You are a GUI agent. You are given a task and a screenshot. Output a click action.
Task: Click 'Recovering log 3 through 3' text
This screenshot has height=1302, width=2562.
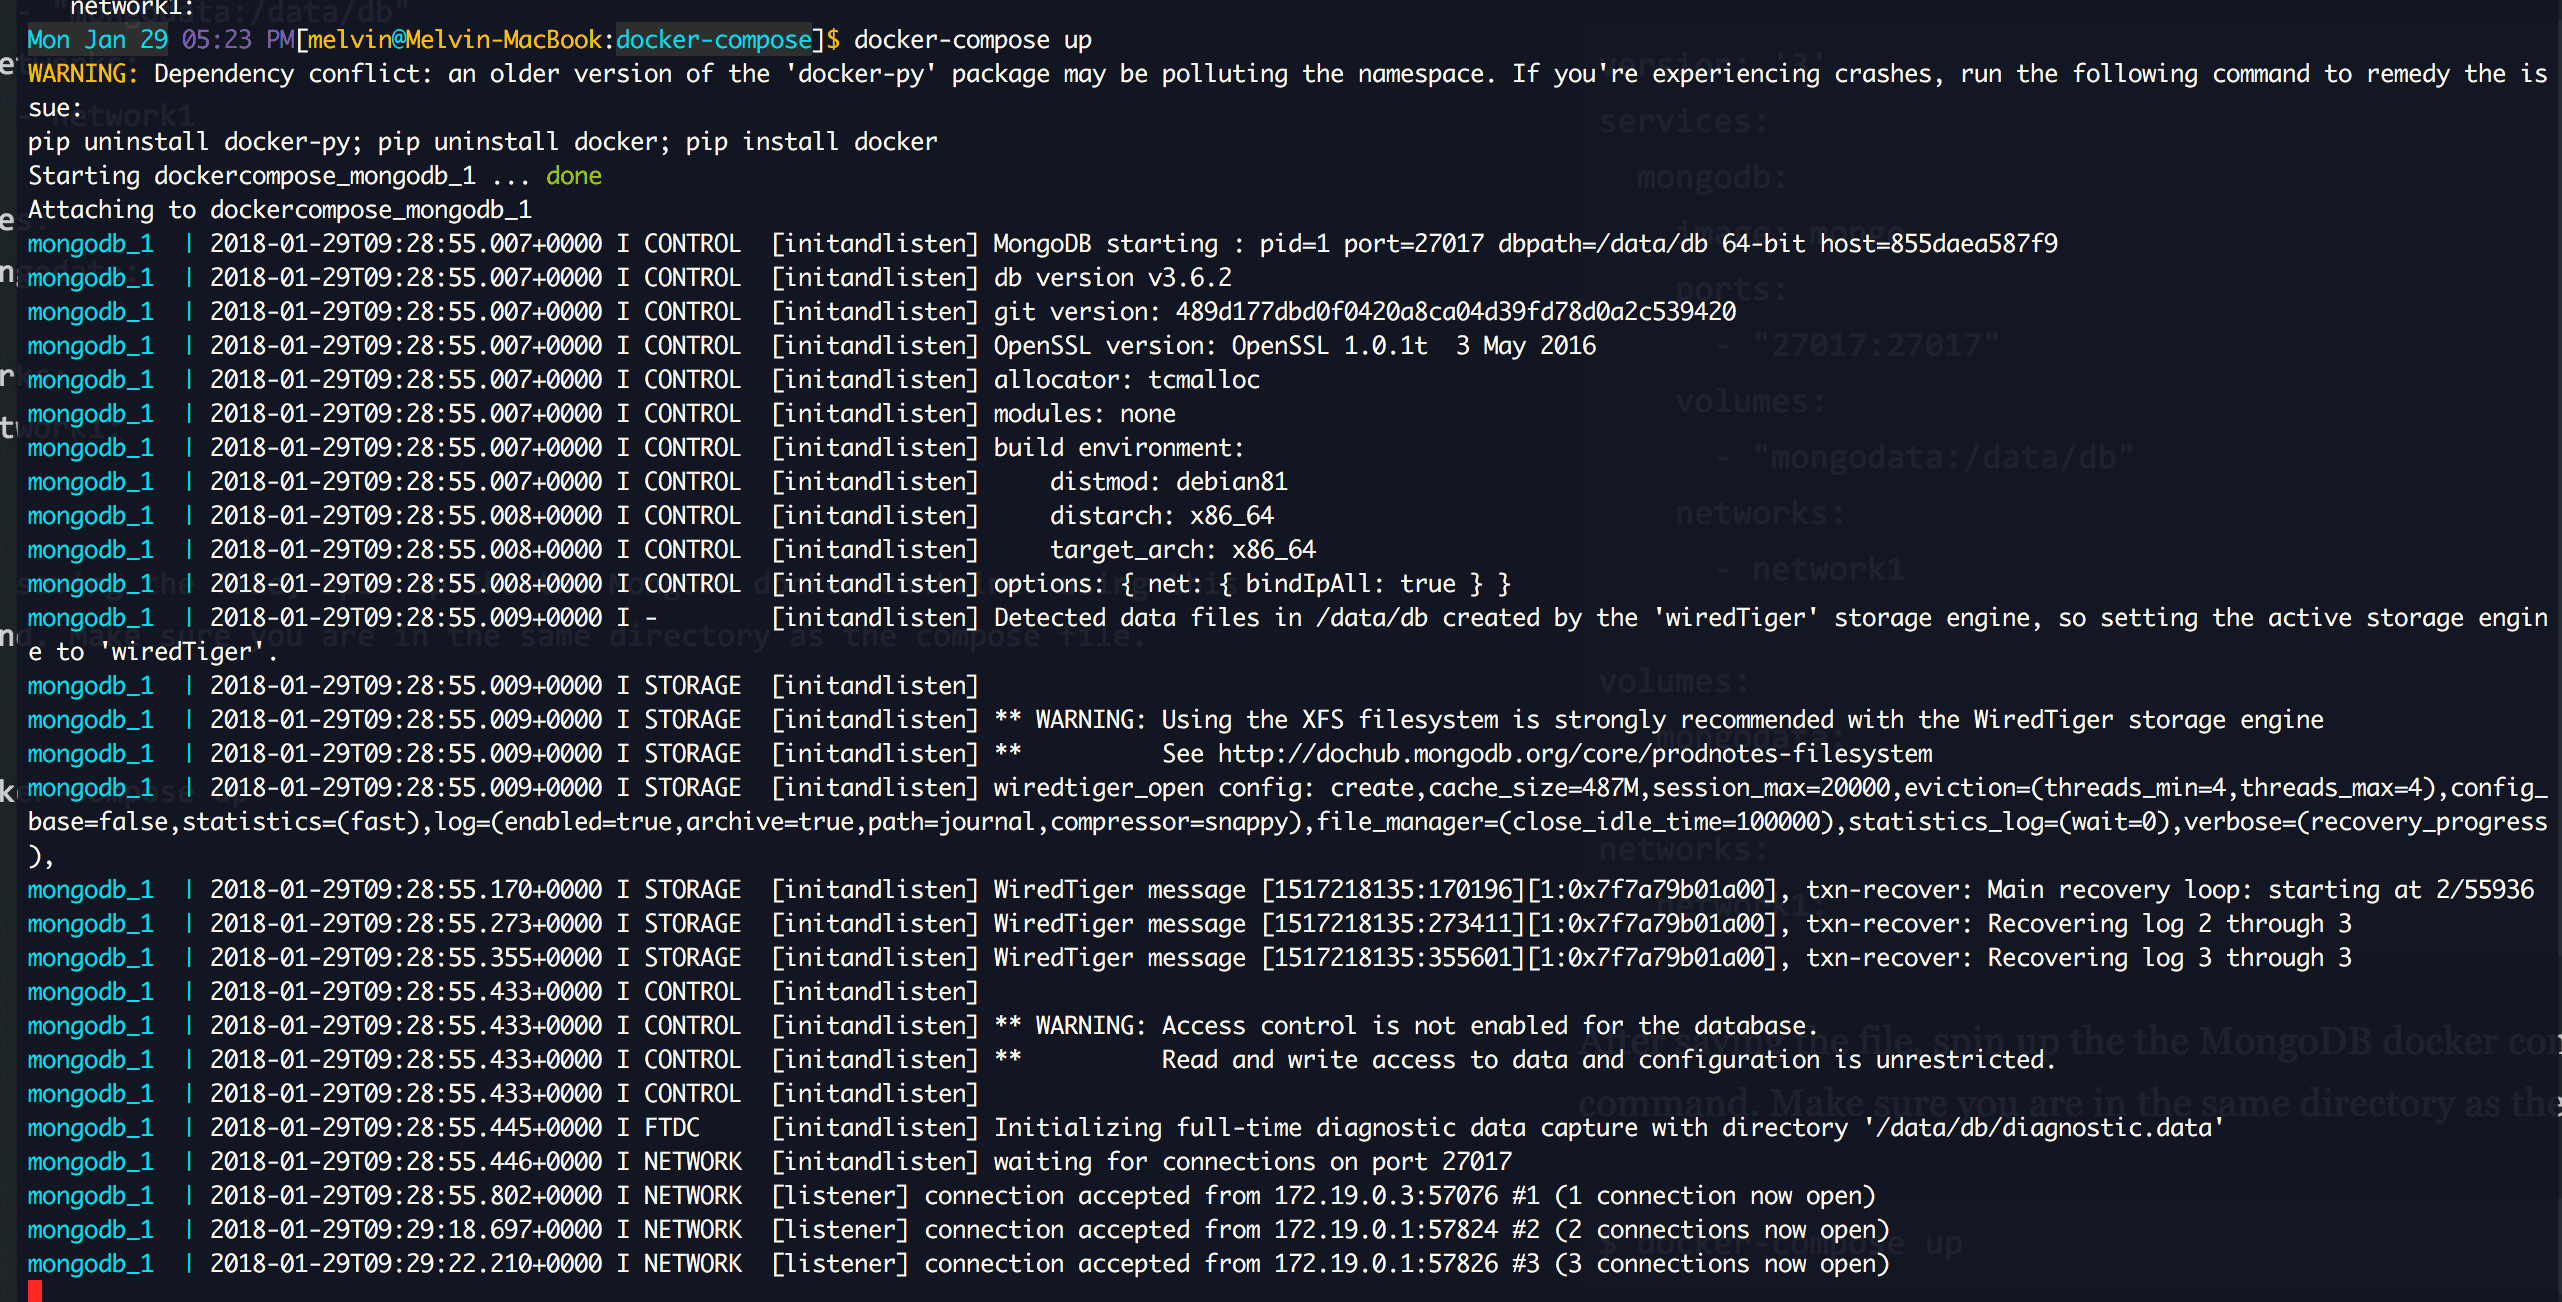(x=2170, y=958)
